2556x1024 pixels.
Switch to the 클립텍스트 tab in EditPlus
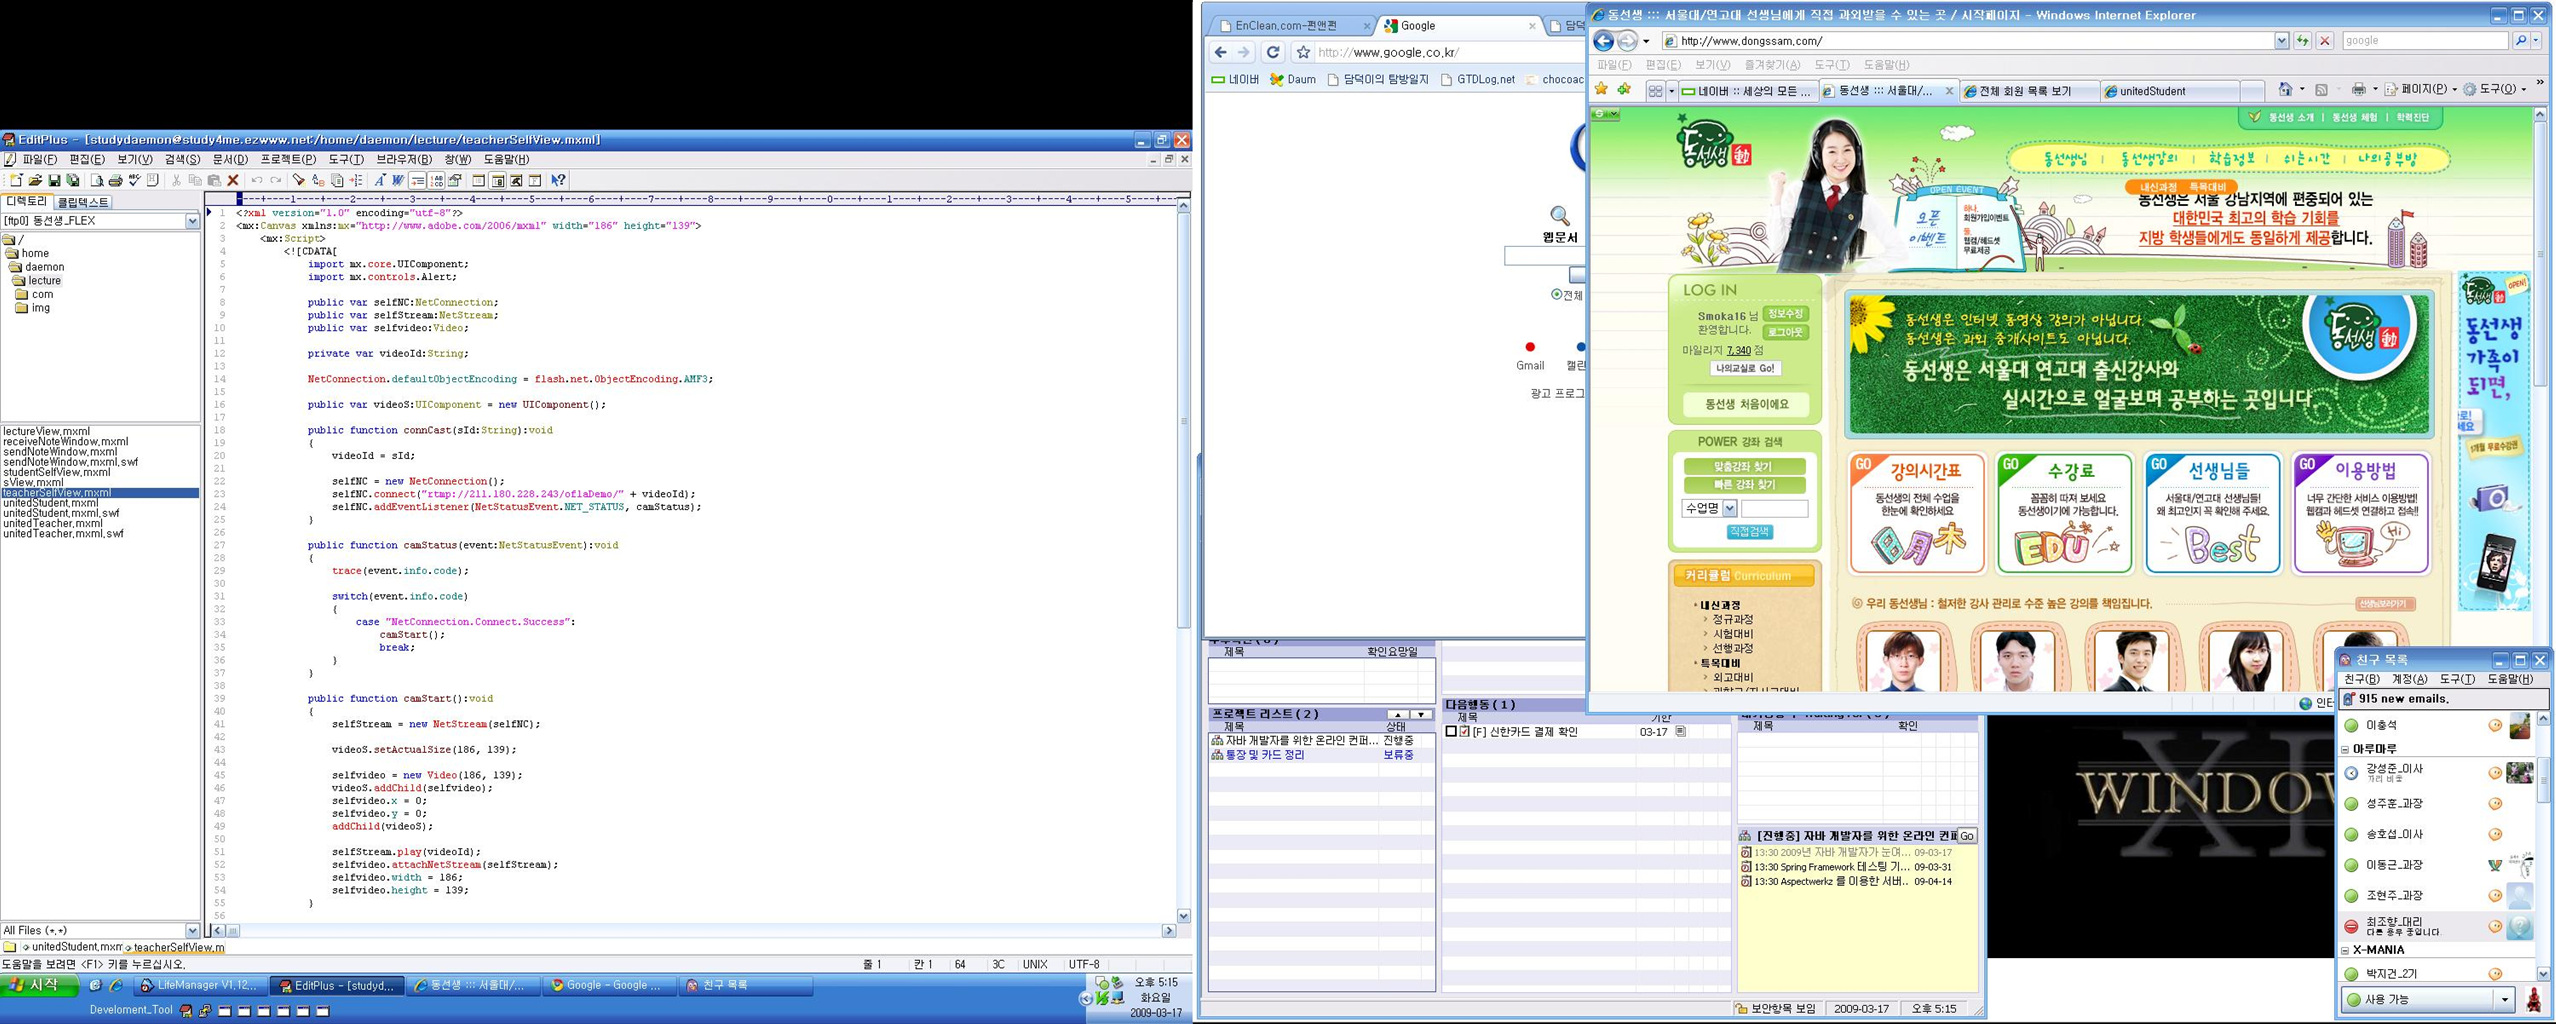[83, 202]
